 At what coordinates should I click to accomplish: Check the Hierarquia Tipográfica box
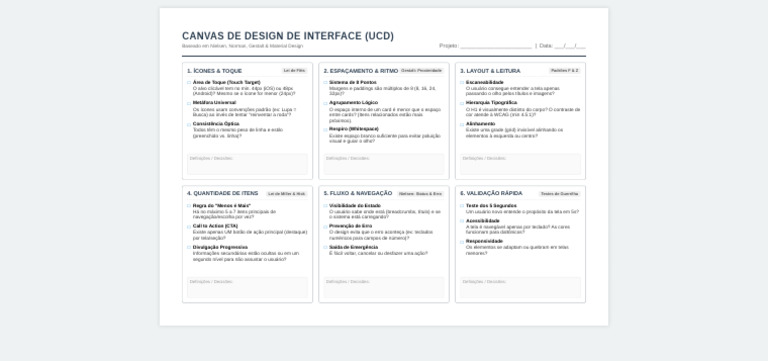[x=462, y=103]
